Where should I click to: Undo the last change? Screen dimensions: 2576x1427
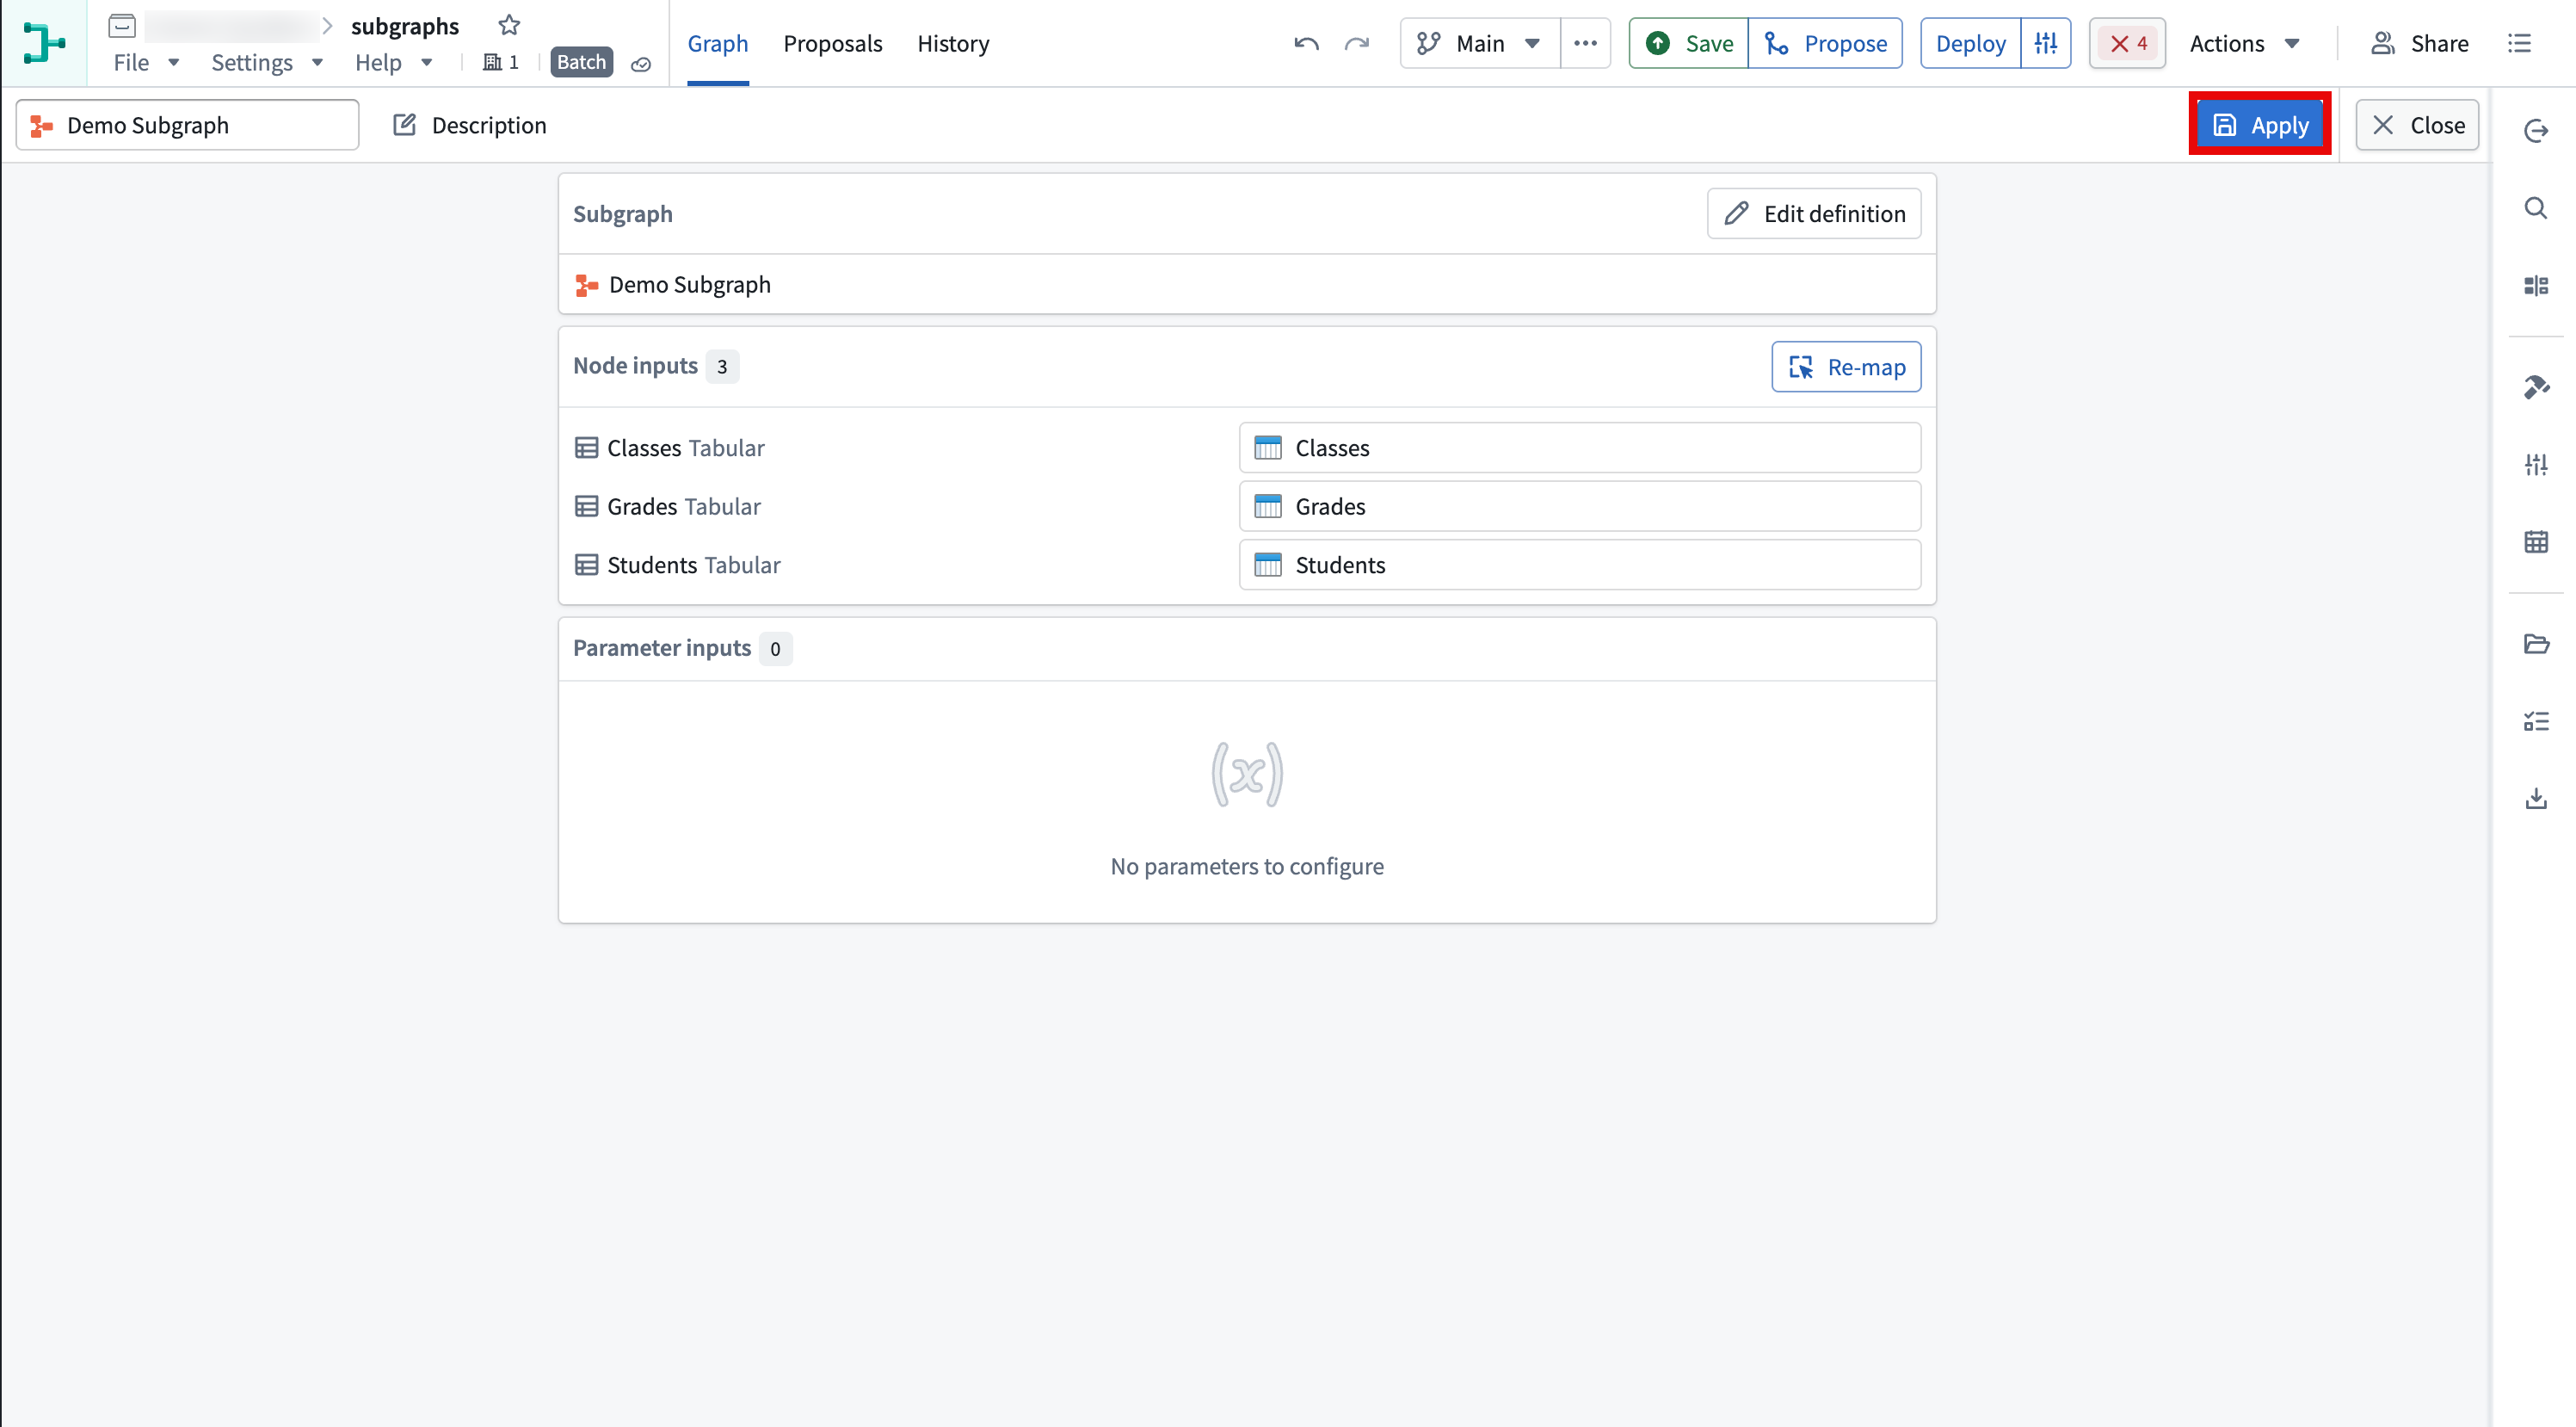pyautogui.click(x=1306, y=43)
